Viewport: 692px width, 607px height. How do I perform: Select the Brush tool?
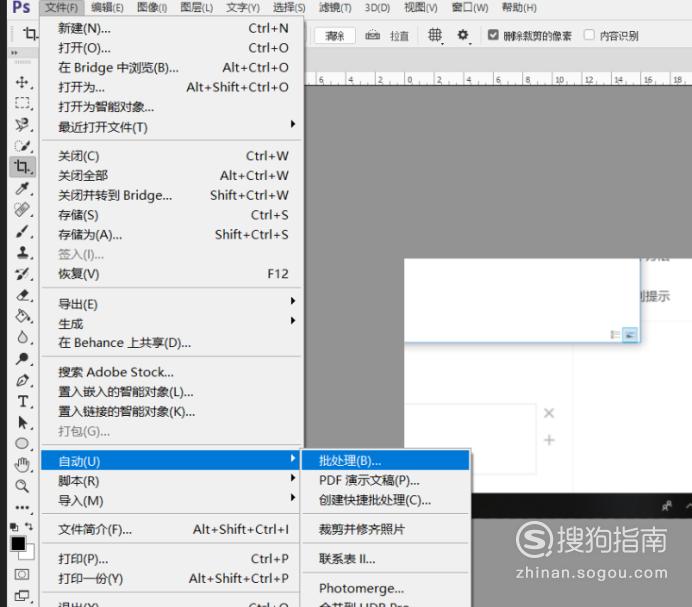(x=22, y=231)
